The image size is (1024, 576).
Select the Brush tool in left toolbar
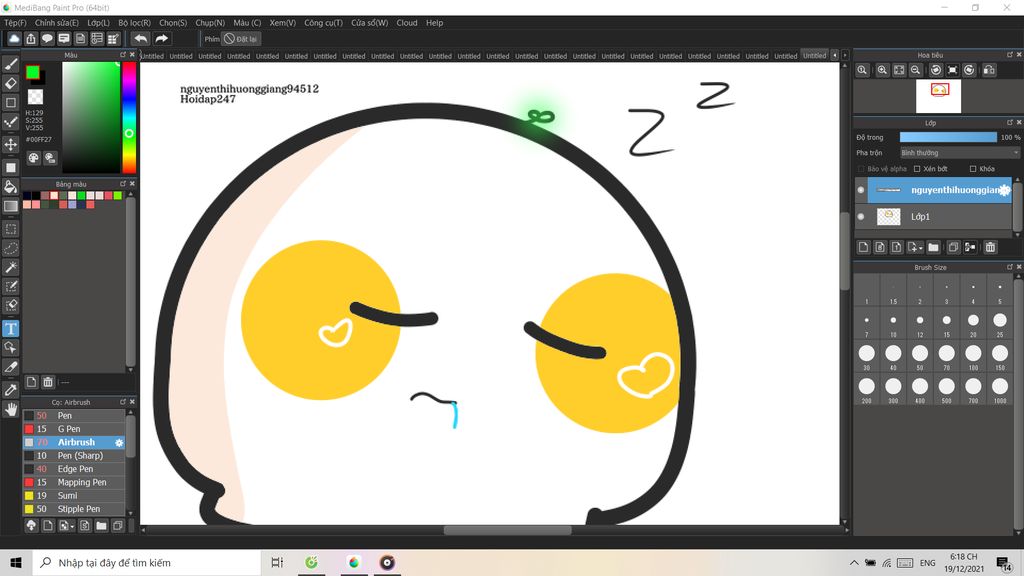click(x=10, y=64)
